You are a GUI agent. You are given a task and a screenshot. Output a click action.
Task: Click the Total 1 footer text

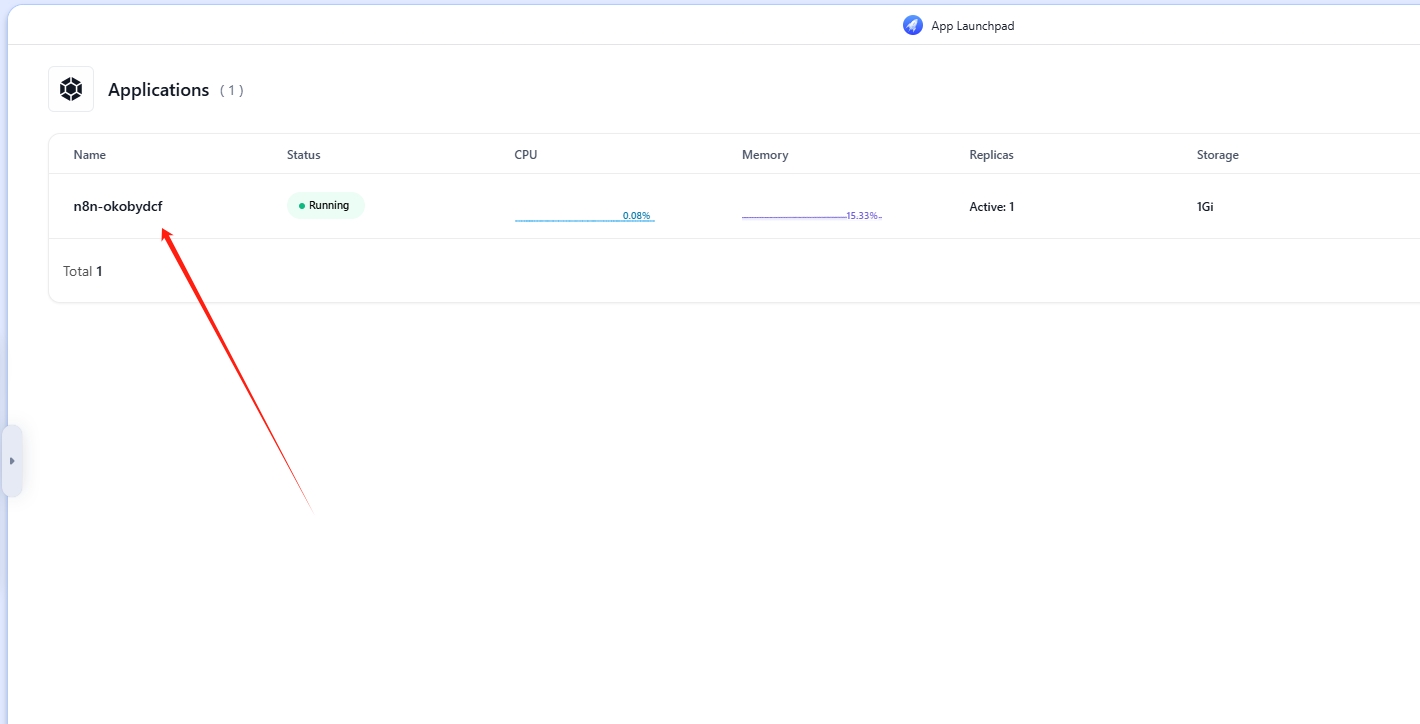(x=83, y=271)
